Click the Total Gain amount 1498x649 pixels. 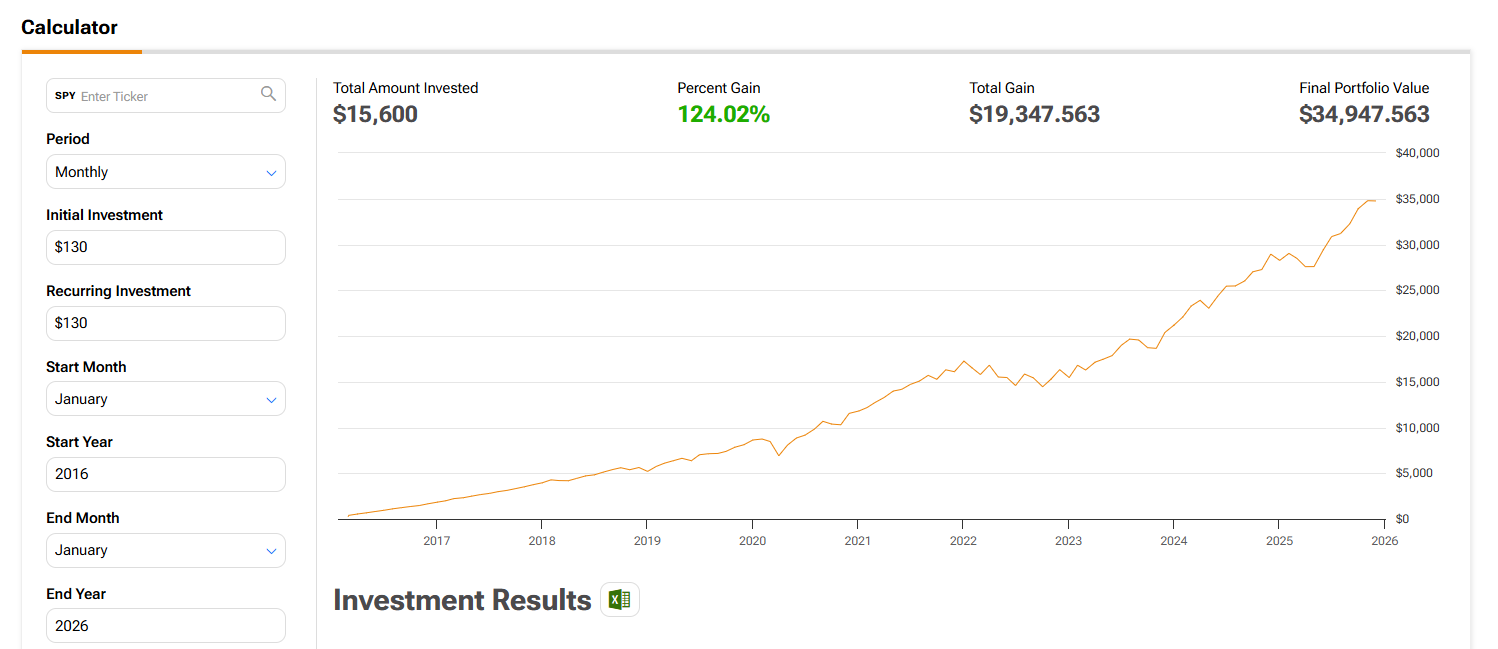tap(1034, 115)
